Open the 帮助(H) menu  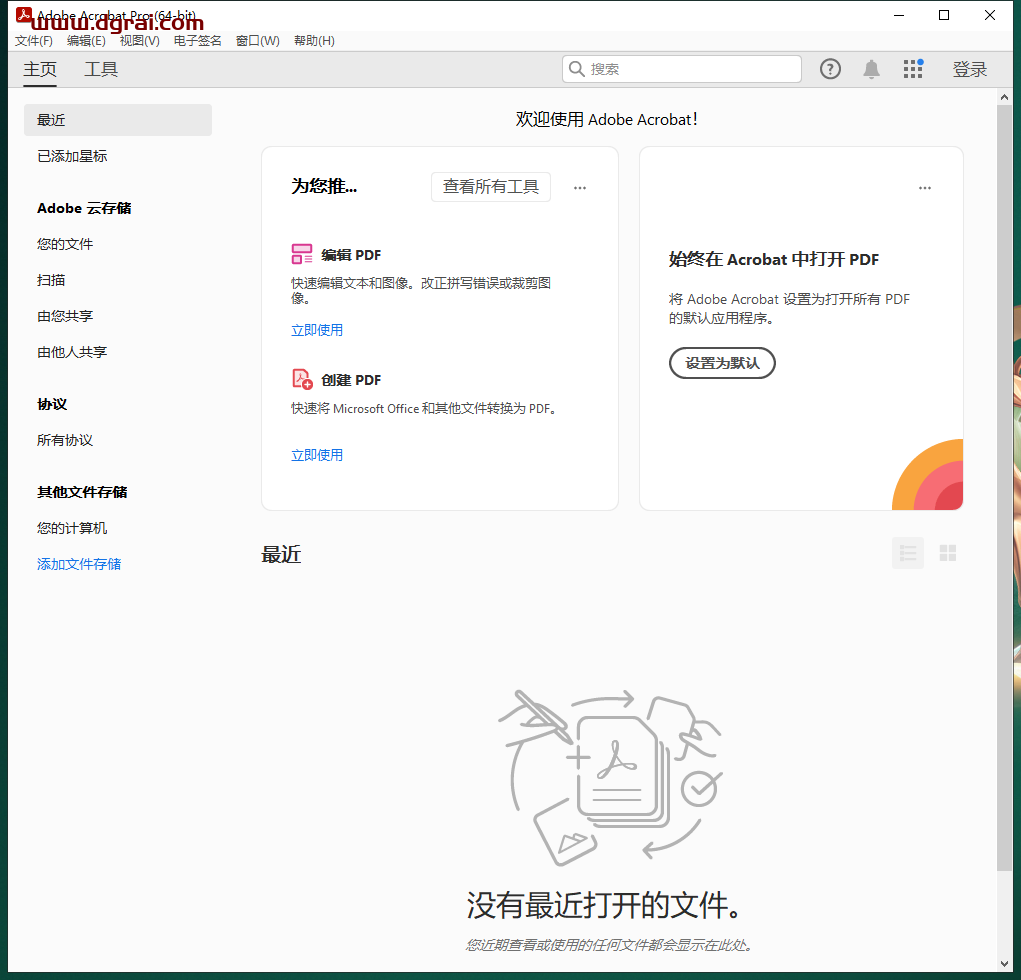[314, 40]
